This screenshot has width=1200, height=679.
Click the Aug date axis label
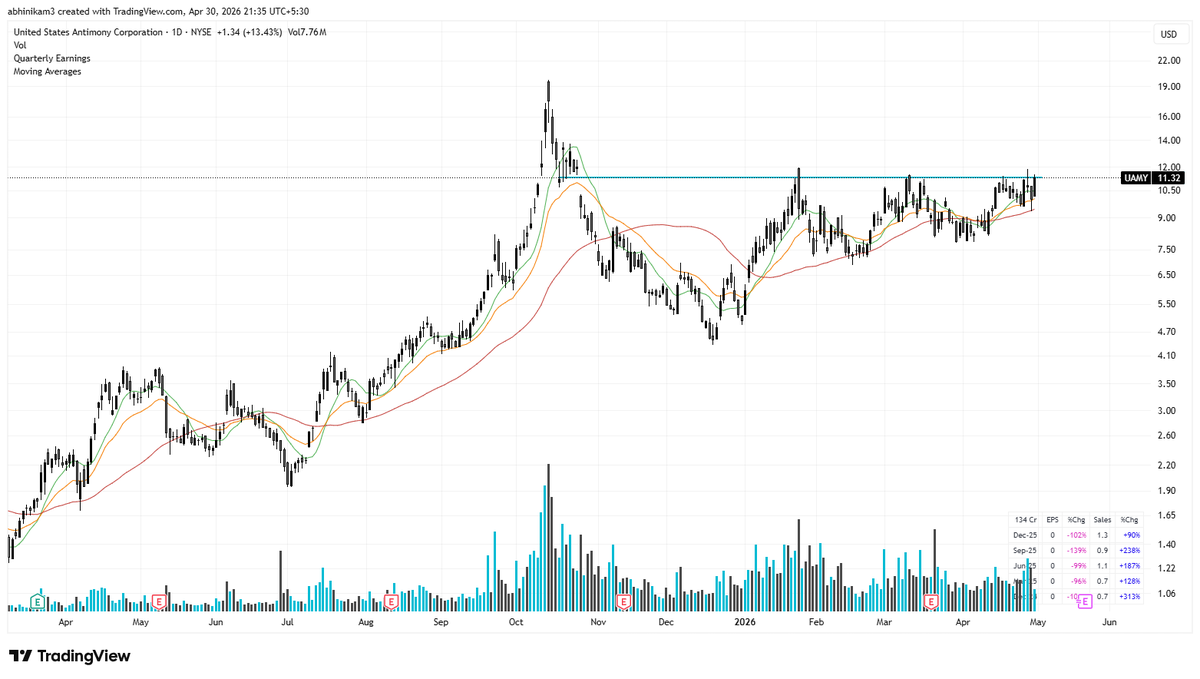(366, 622)
